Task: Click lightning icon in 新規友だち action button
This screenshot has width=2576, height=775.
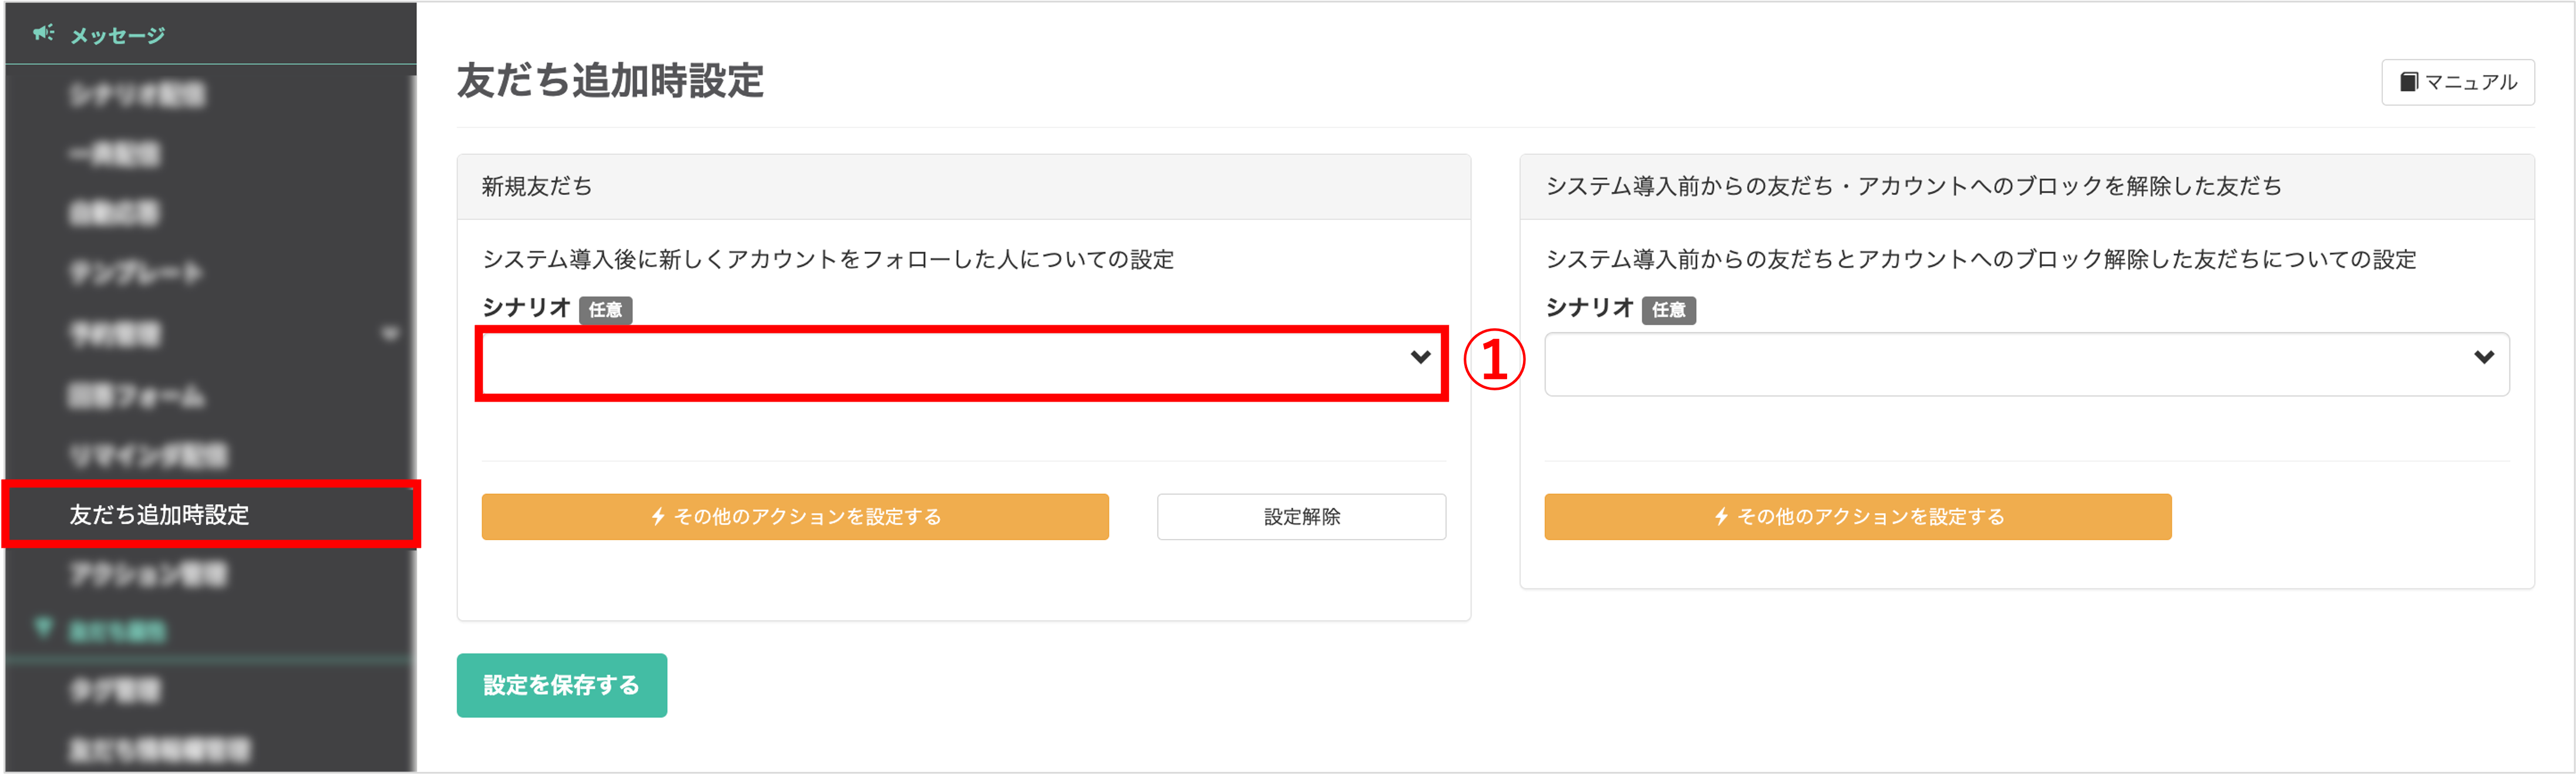Action: coord(658,517)
